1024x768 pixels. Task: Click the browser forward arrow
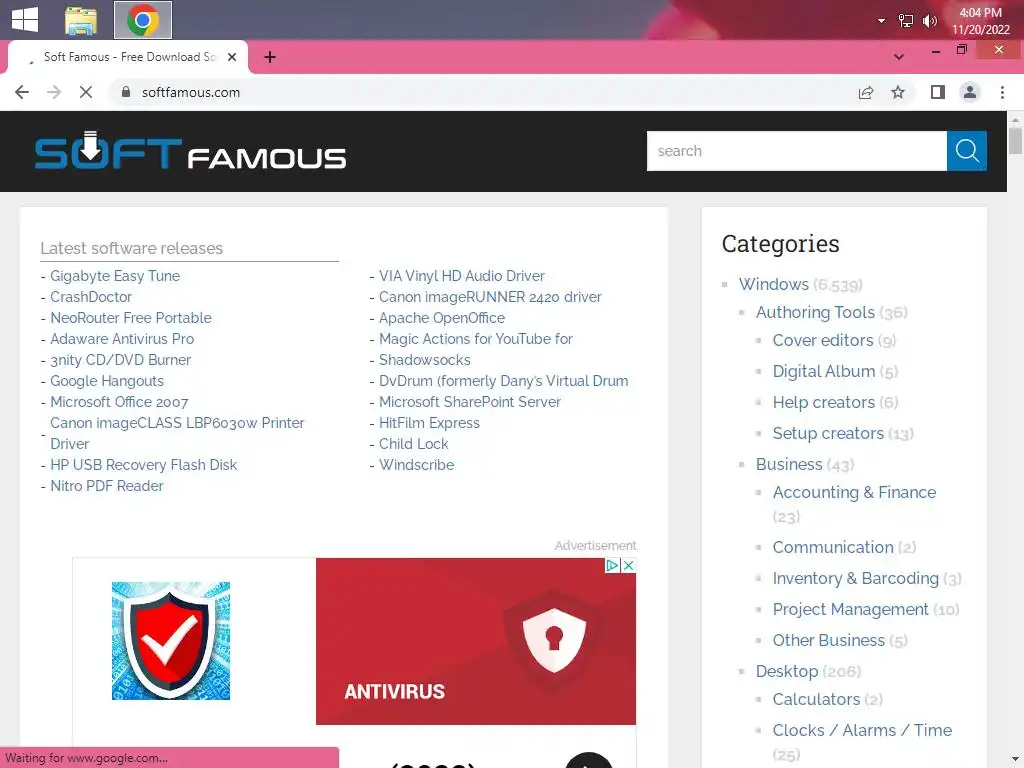coord(54,92)
